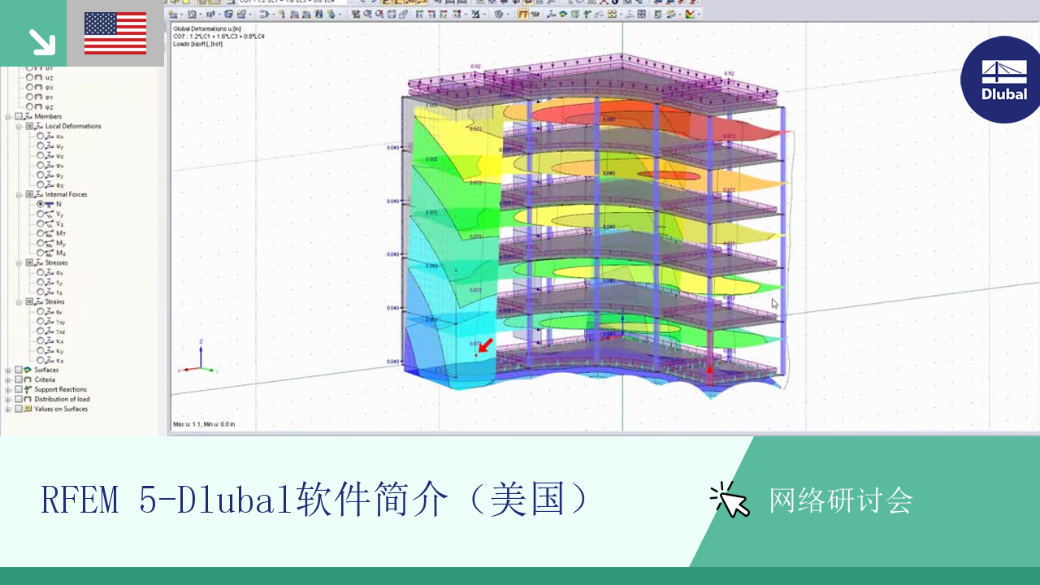Collapse the Strains tree node
1040x585 pixels.
point(19,302)
